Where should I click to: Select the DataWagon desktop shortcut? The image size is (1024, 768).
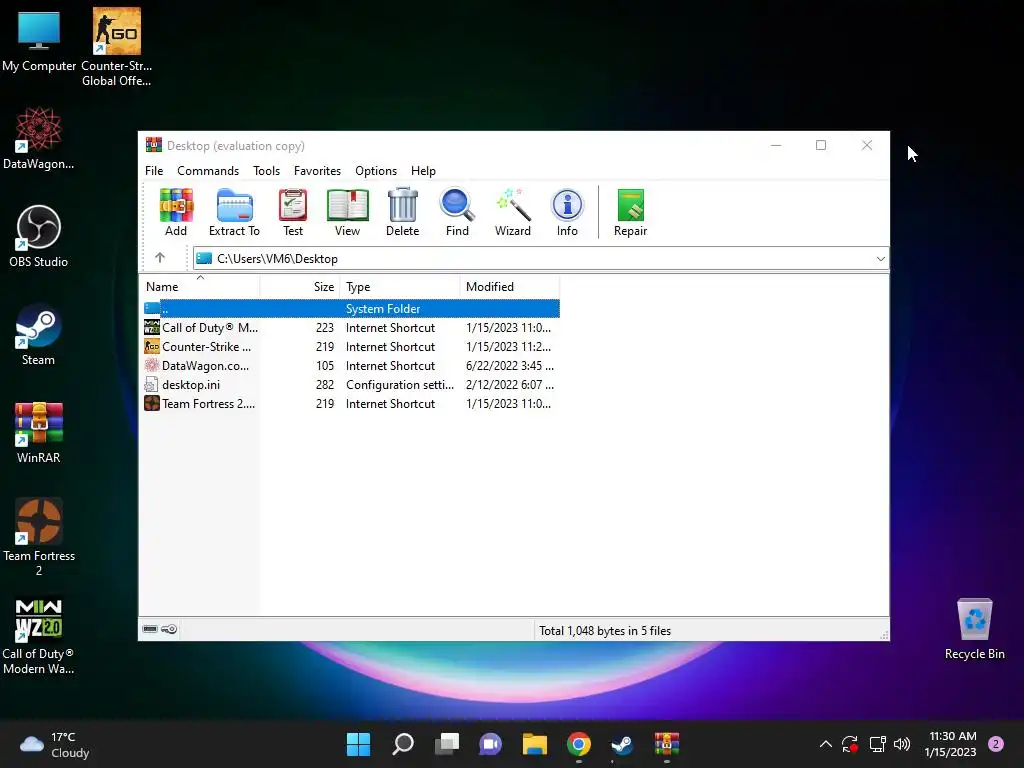[x=39, y=138]
